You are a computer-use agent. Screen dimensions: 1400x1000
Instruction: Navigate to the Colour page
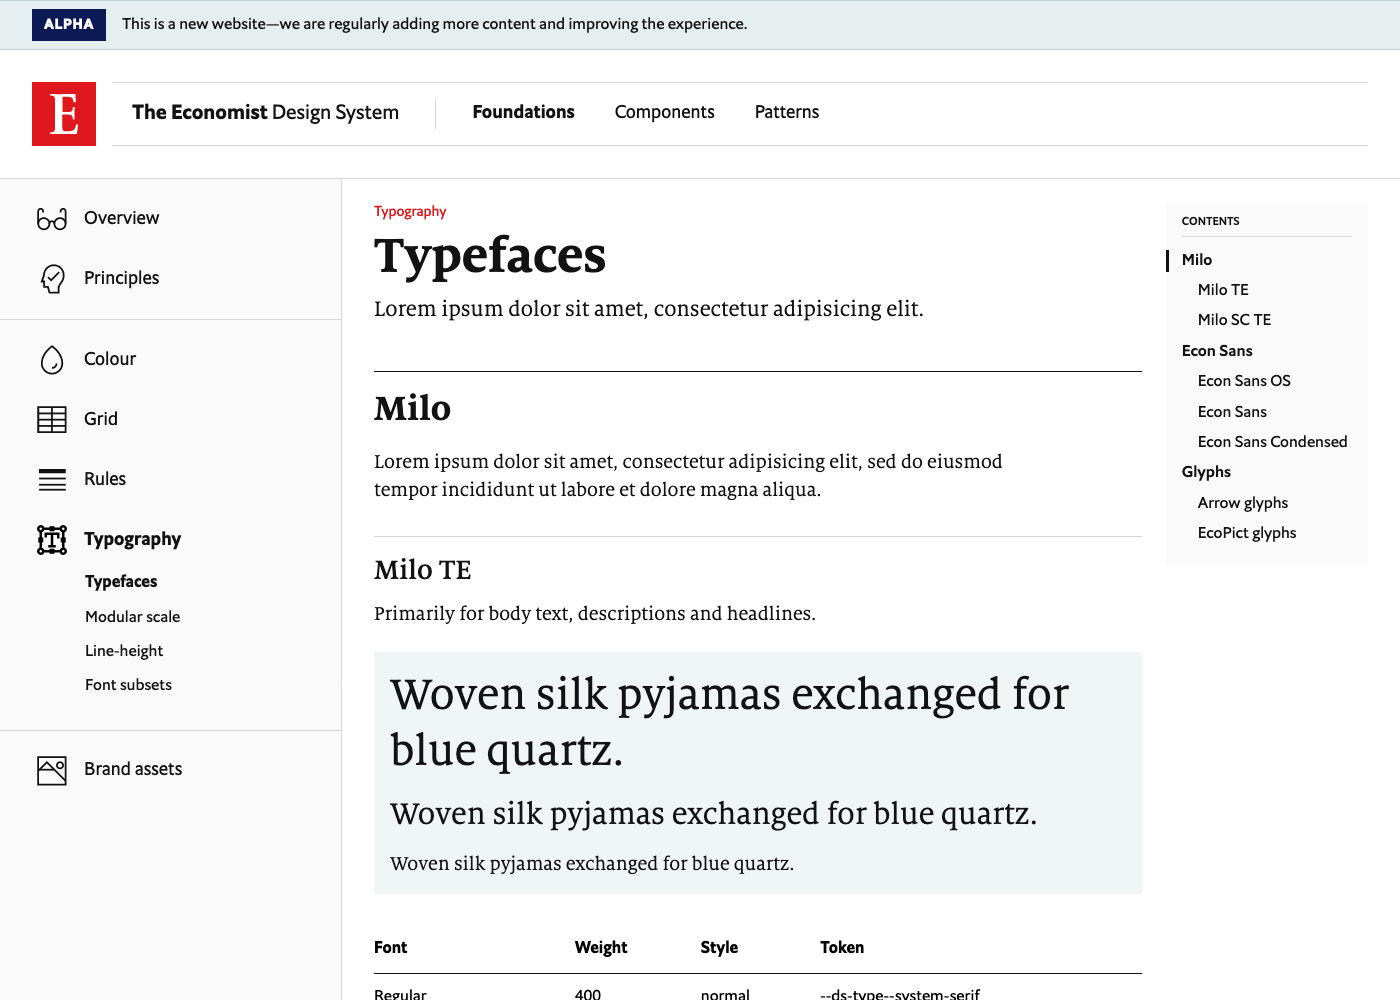[110, 359]
